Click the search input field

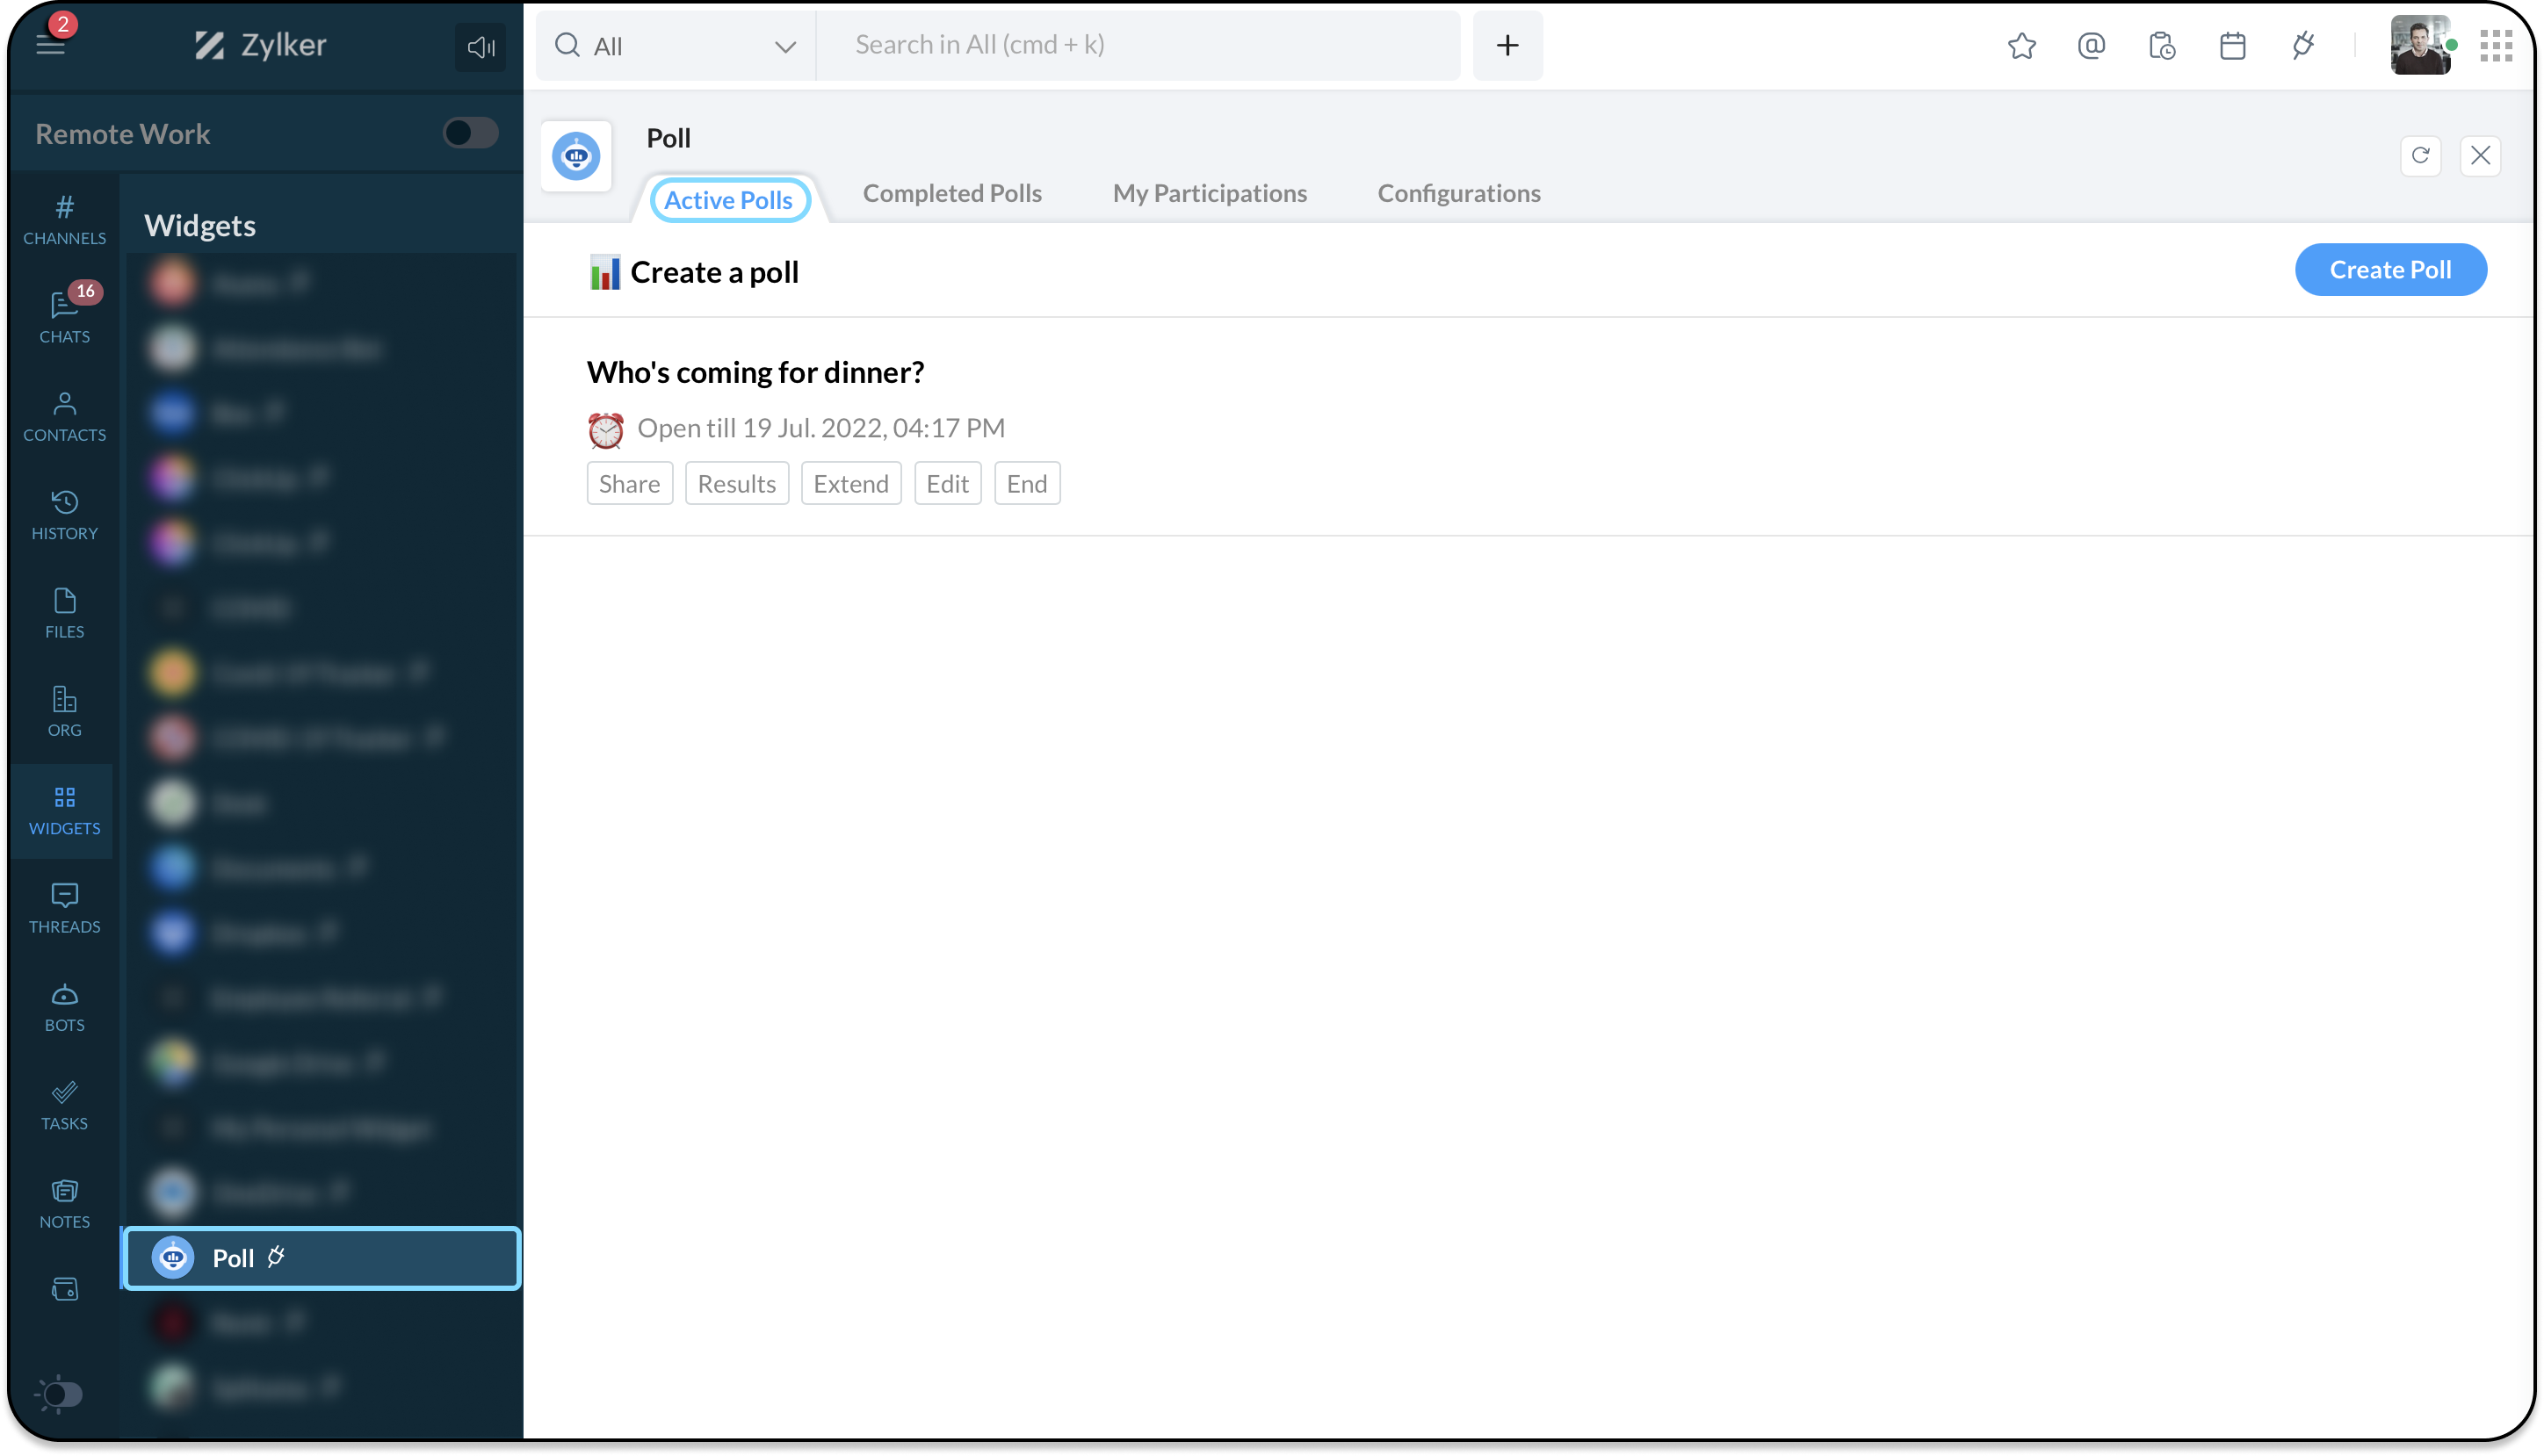tap(1137, 46)
